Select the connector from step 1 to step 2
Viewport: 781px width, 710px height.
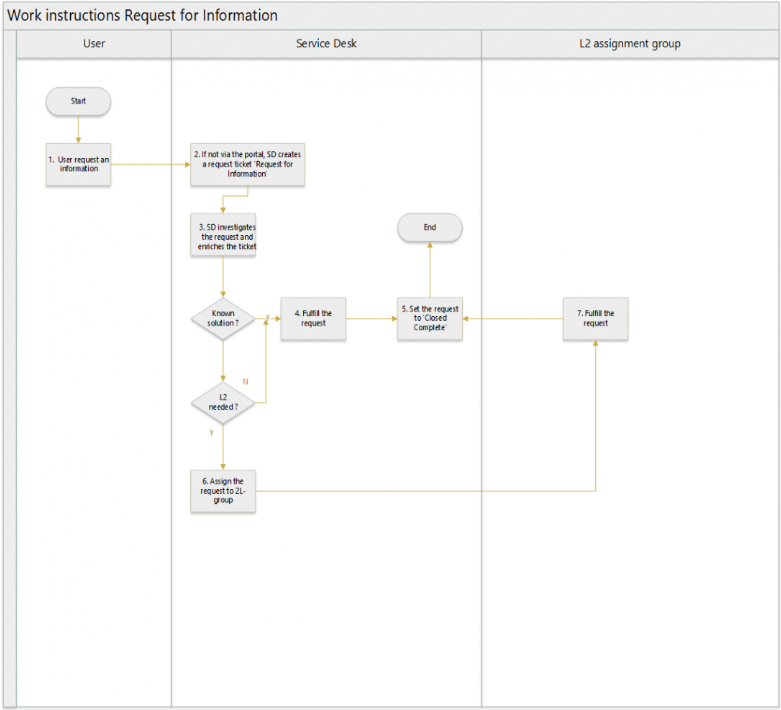coord(150,164)
